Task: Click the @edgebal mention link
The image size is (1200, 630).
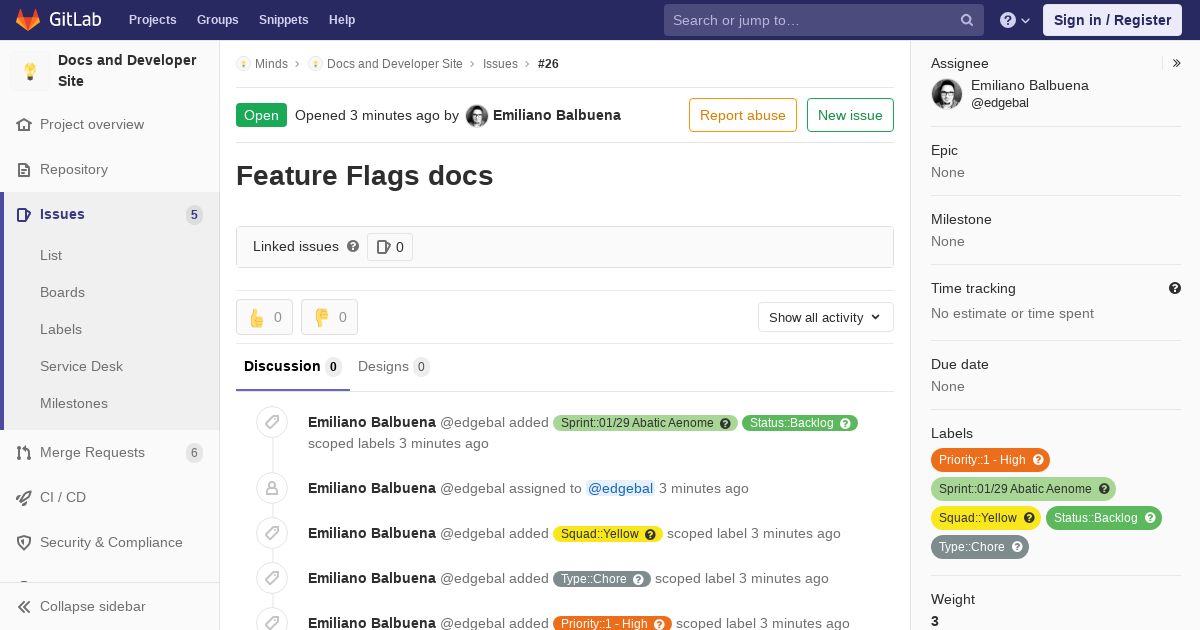Action: (620, 488)
